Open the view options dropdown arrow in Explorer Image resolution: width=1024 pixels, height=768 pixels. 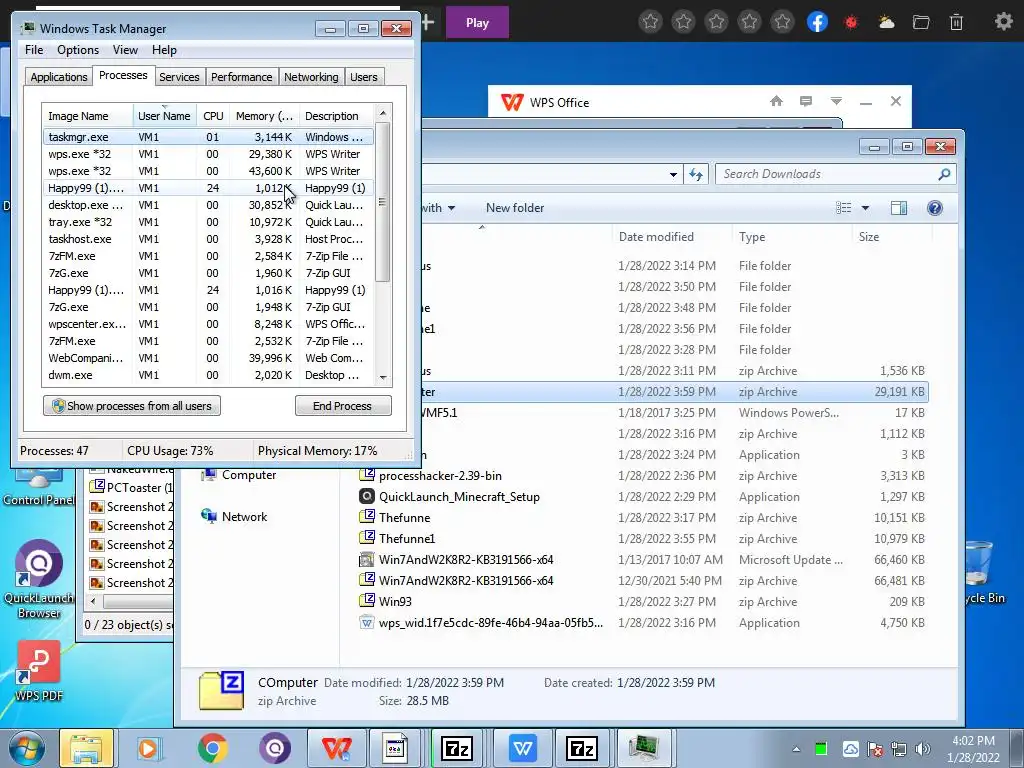(865, 208)
